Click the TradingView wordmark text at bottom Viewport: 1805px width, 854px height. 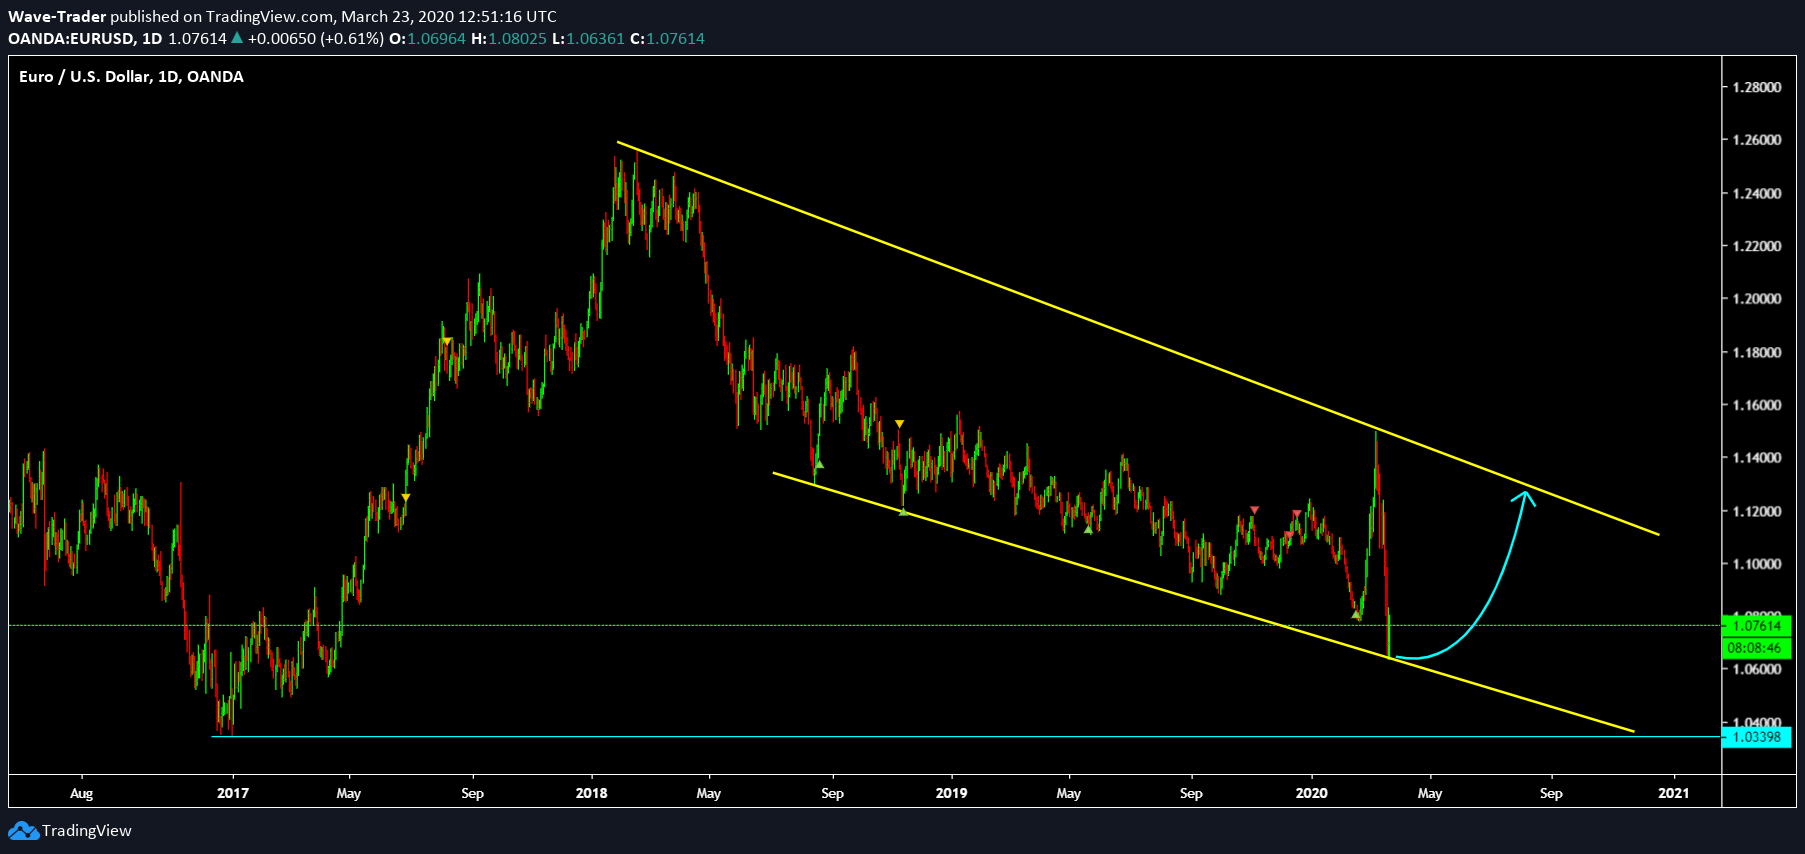[87, 831]
